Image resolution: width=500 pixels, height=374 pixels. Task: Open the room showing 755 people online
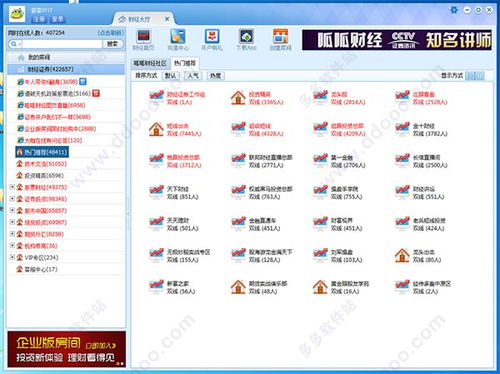pyautogui.click(x=338, y=193)
